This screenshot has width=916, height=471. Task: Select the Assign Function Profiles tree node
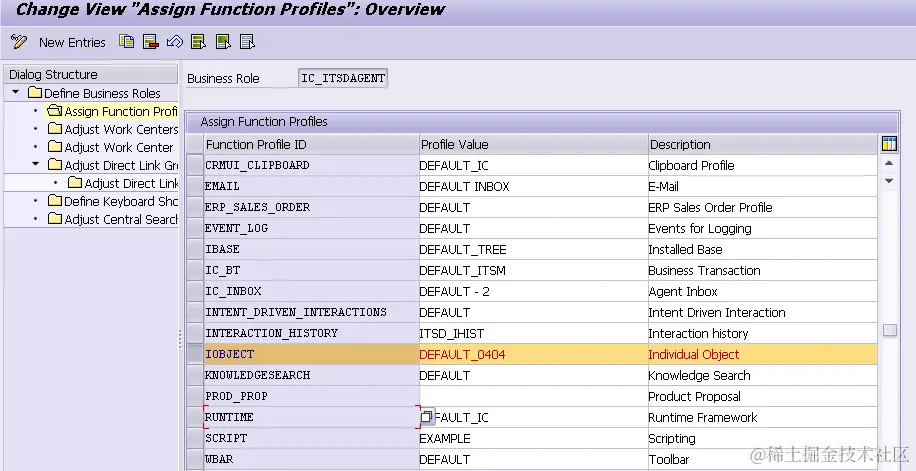click(x=121, y=111)
